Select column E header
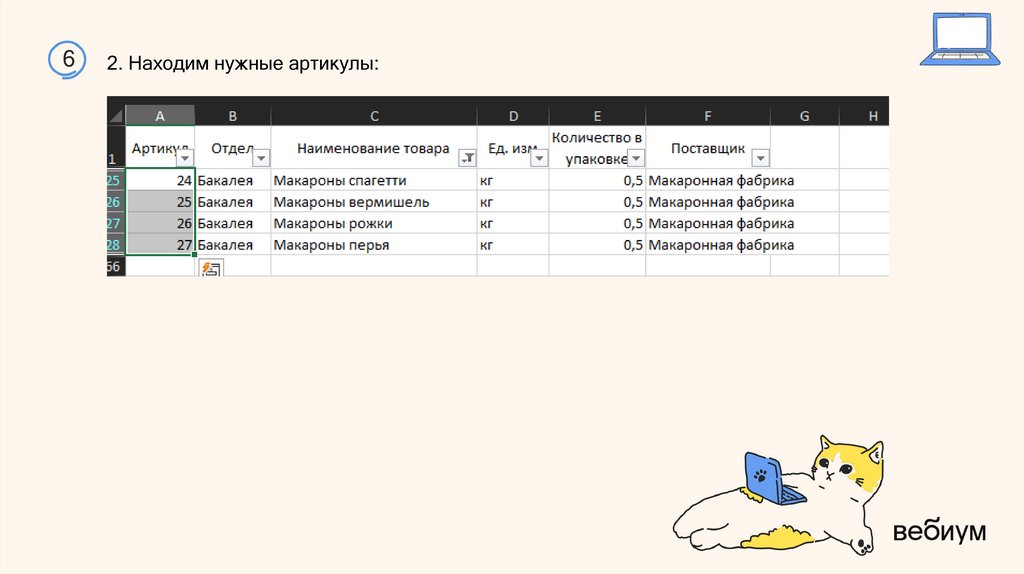 click(x=597, y=116)
